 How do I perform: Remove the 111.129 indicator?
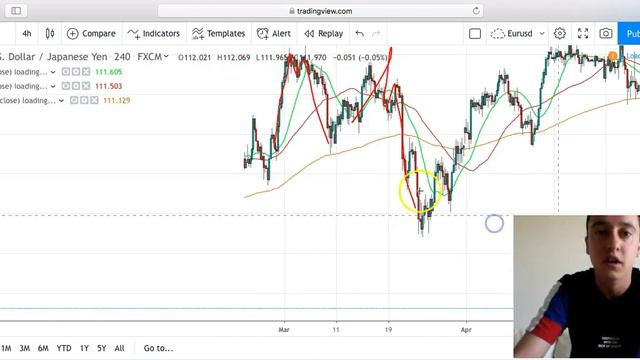click(x=94, y=100)
